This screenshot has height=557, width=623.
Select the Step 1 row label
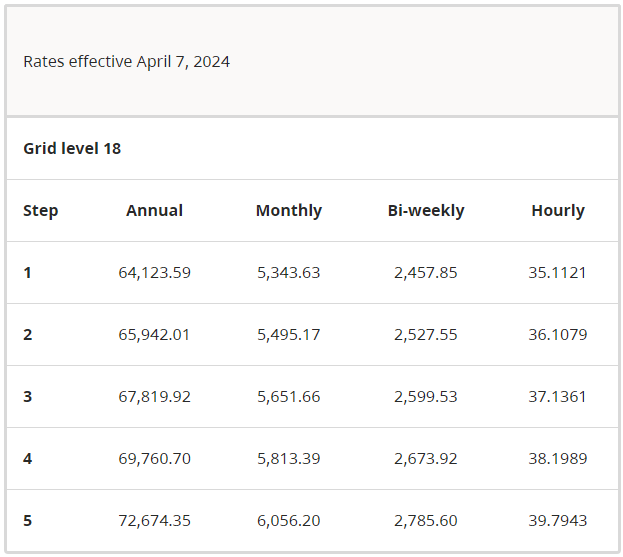(x=28, y=273)
